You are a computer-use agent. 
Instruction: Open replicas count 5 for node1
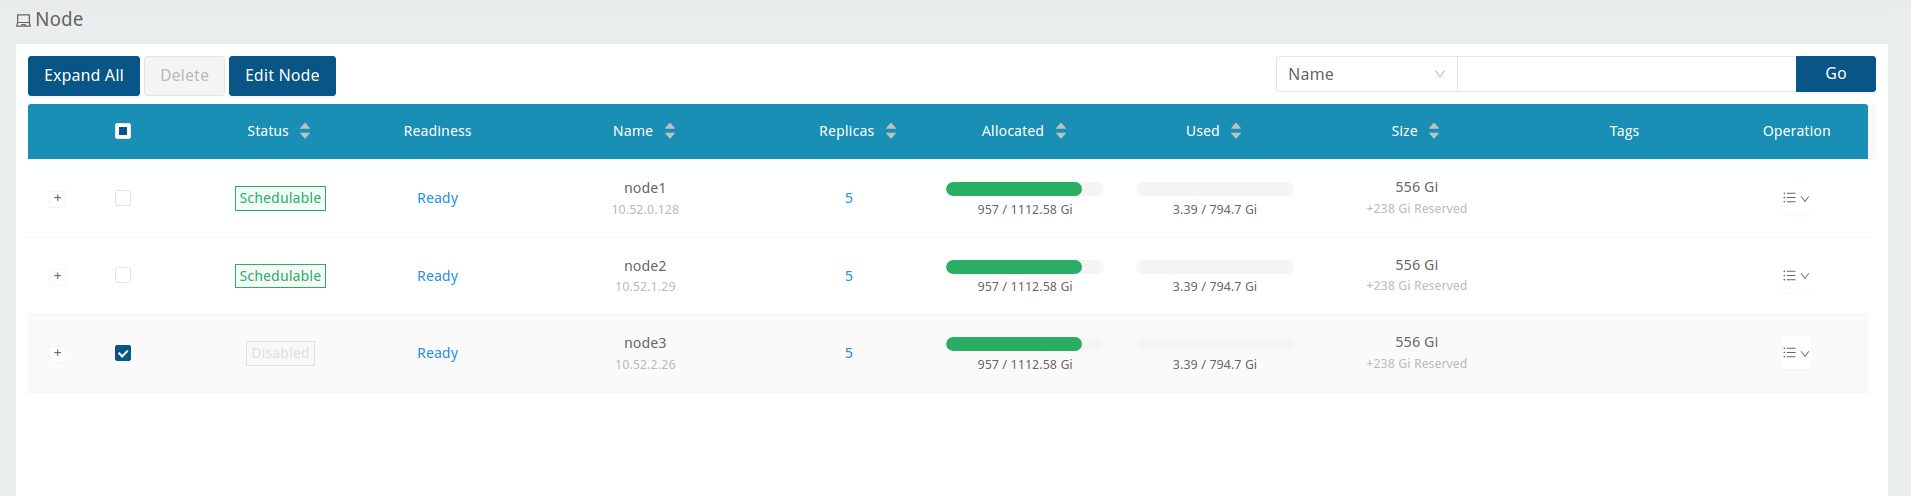coord(849,198)
